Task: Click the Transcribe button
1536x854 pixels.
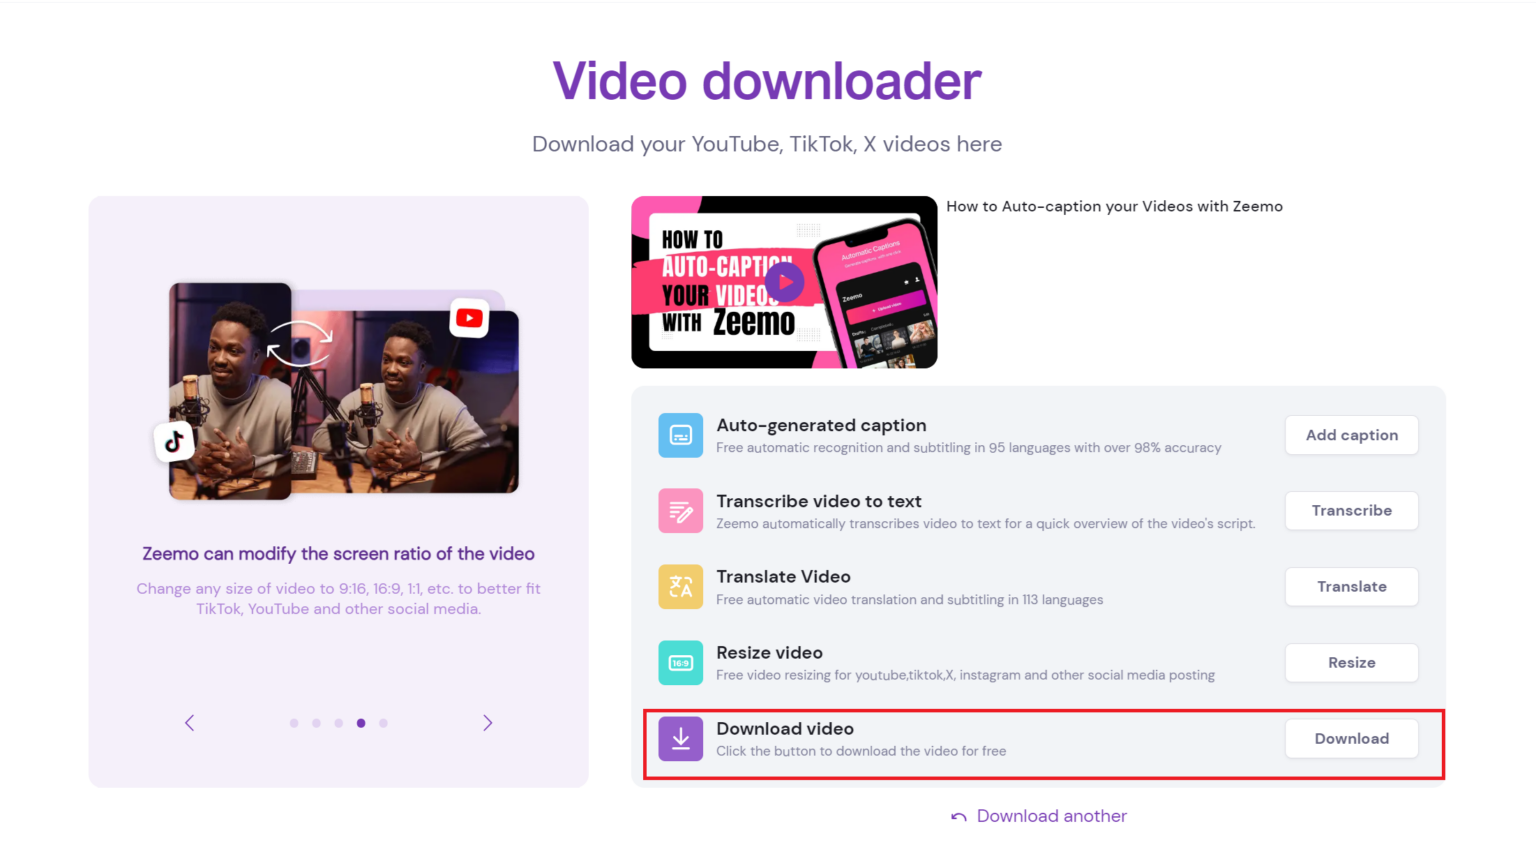Action: (x=1351, y=510)
